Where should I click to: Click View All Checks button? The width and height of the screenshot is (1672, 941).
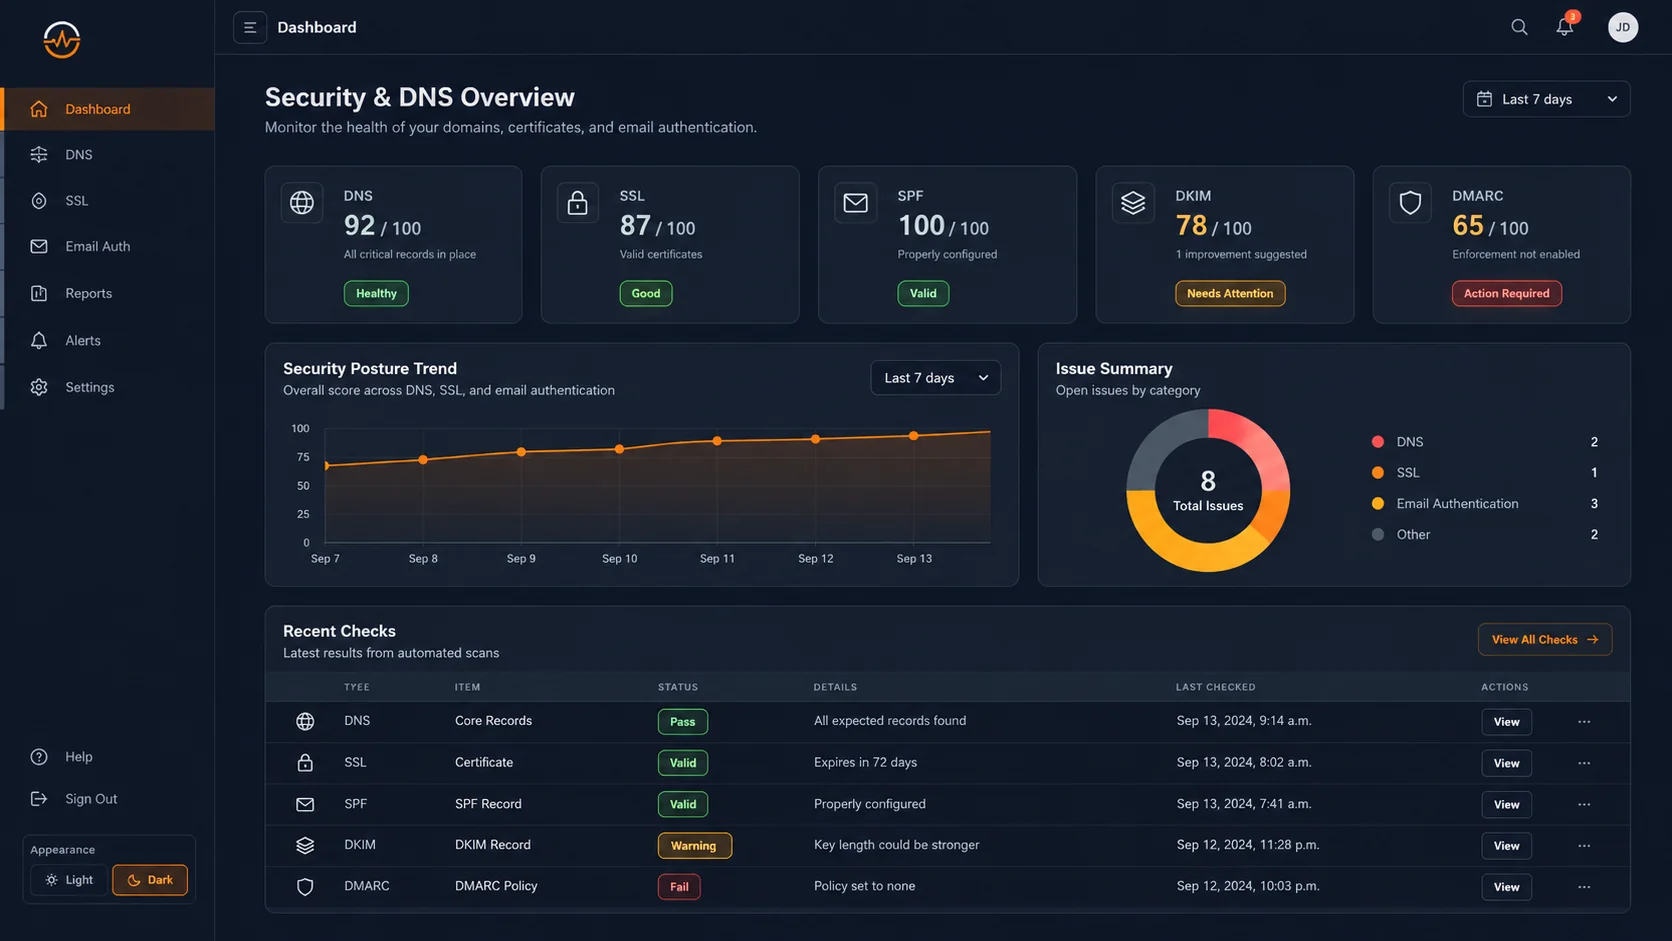pyautogui.click(x=1545, y=640)
